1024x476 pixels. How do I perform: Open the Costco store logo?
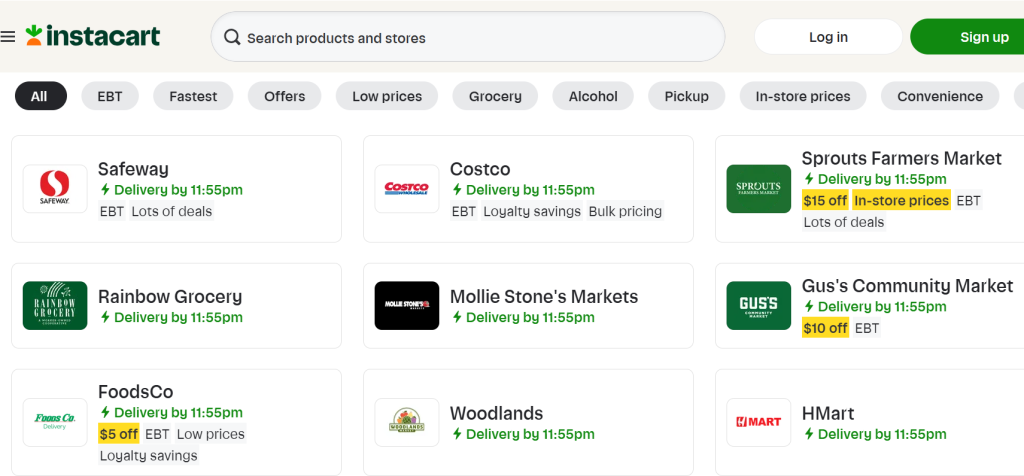pyautogui.click(x=407, y=189)
